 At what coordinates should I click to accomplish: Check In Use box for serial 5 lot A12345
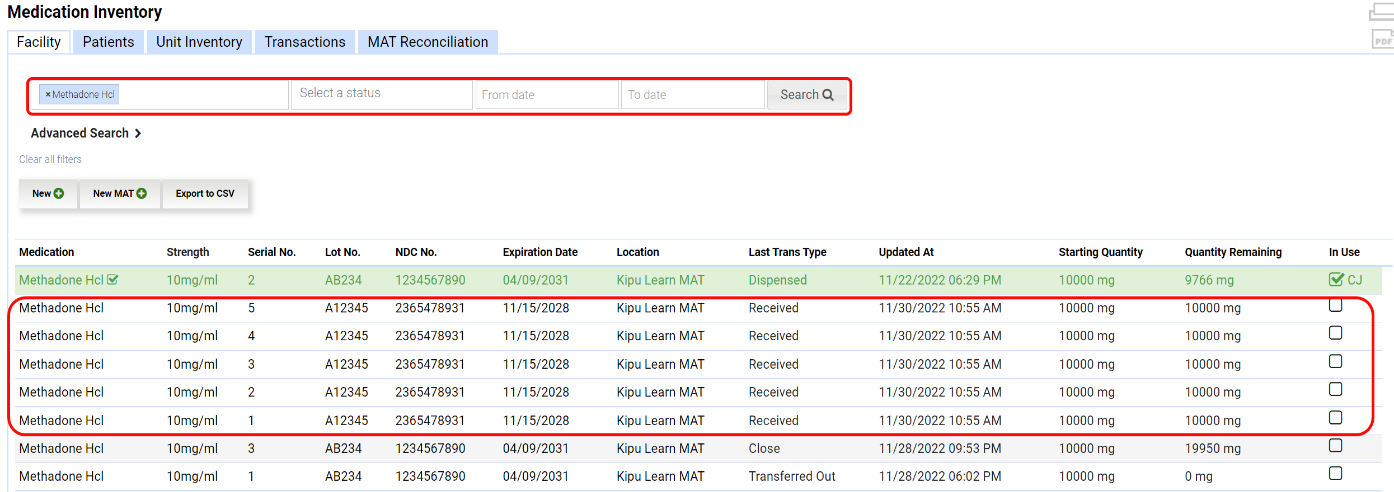click(x=1335, y=305)
